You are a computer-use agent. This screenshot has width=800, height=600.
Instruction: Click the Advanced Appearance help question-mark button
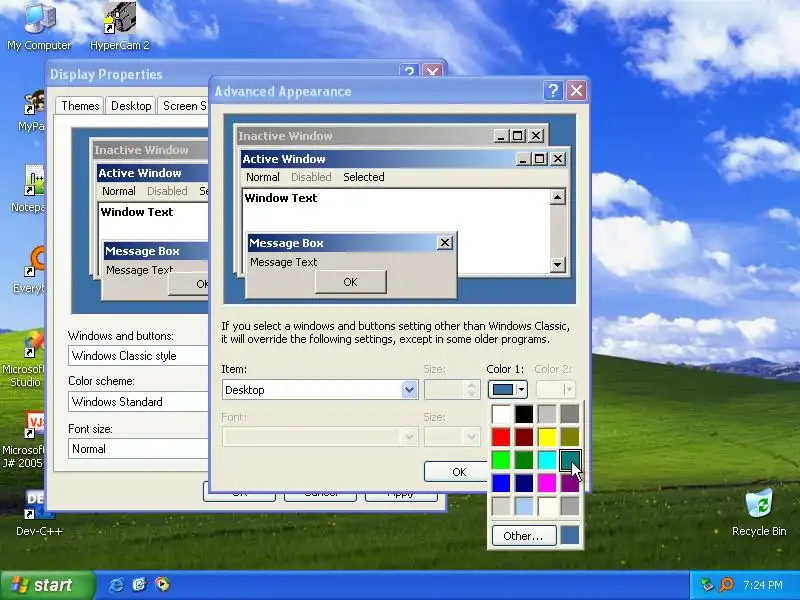[554, 91]
